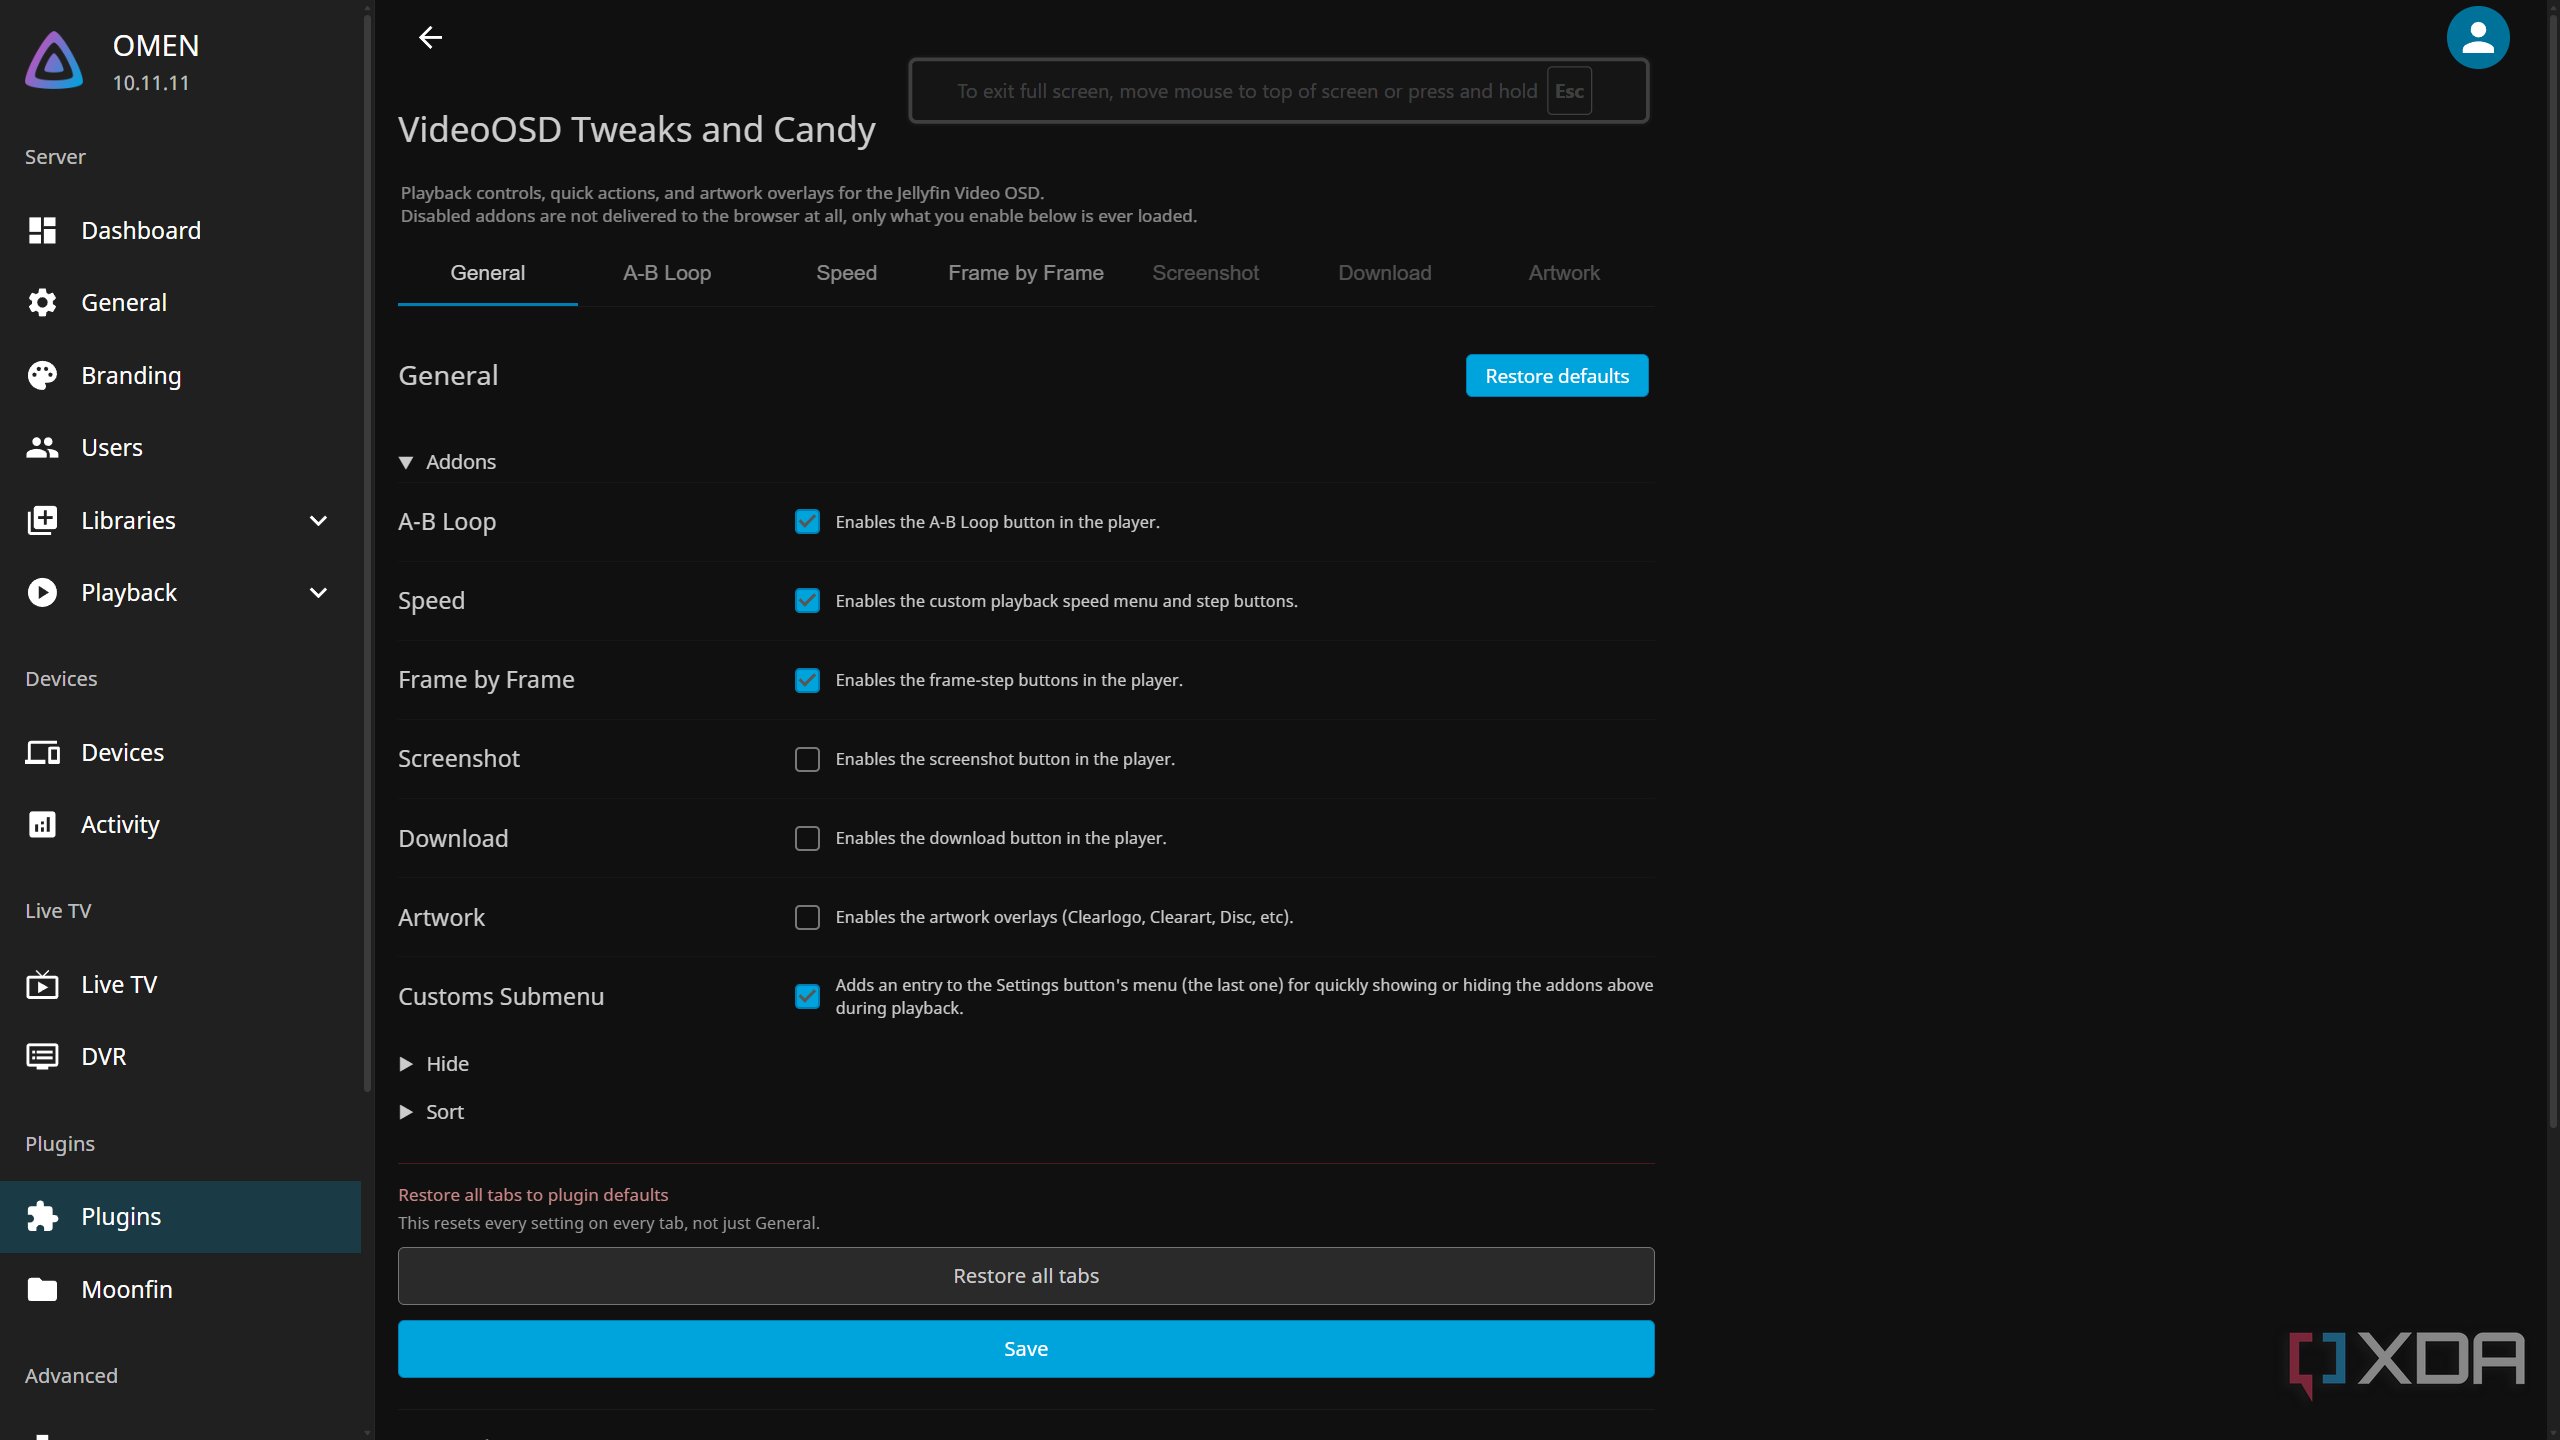2560x1440 pixels.
Task: Click the Libraries stack icon
Action: tap(42, 520)
